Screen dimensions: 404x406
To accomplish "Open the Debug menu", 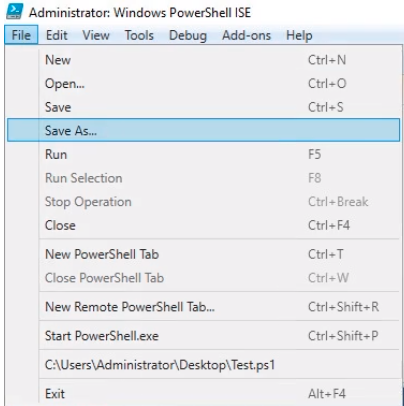I will pyautogui.click(x=188, y=35).
